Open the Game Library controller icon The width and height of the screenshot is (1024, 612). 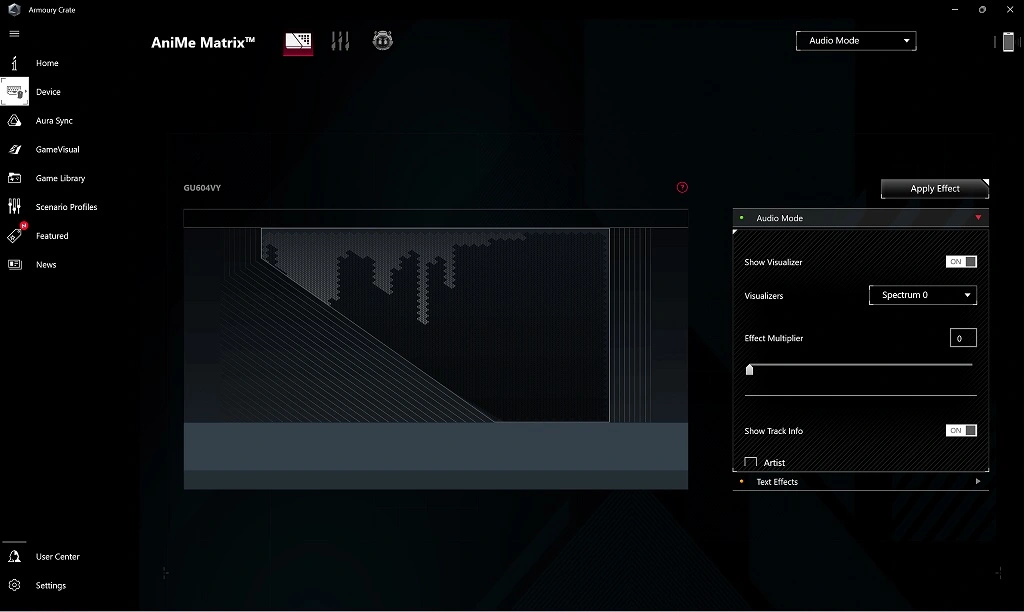(14, 178)
